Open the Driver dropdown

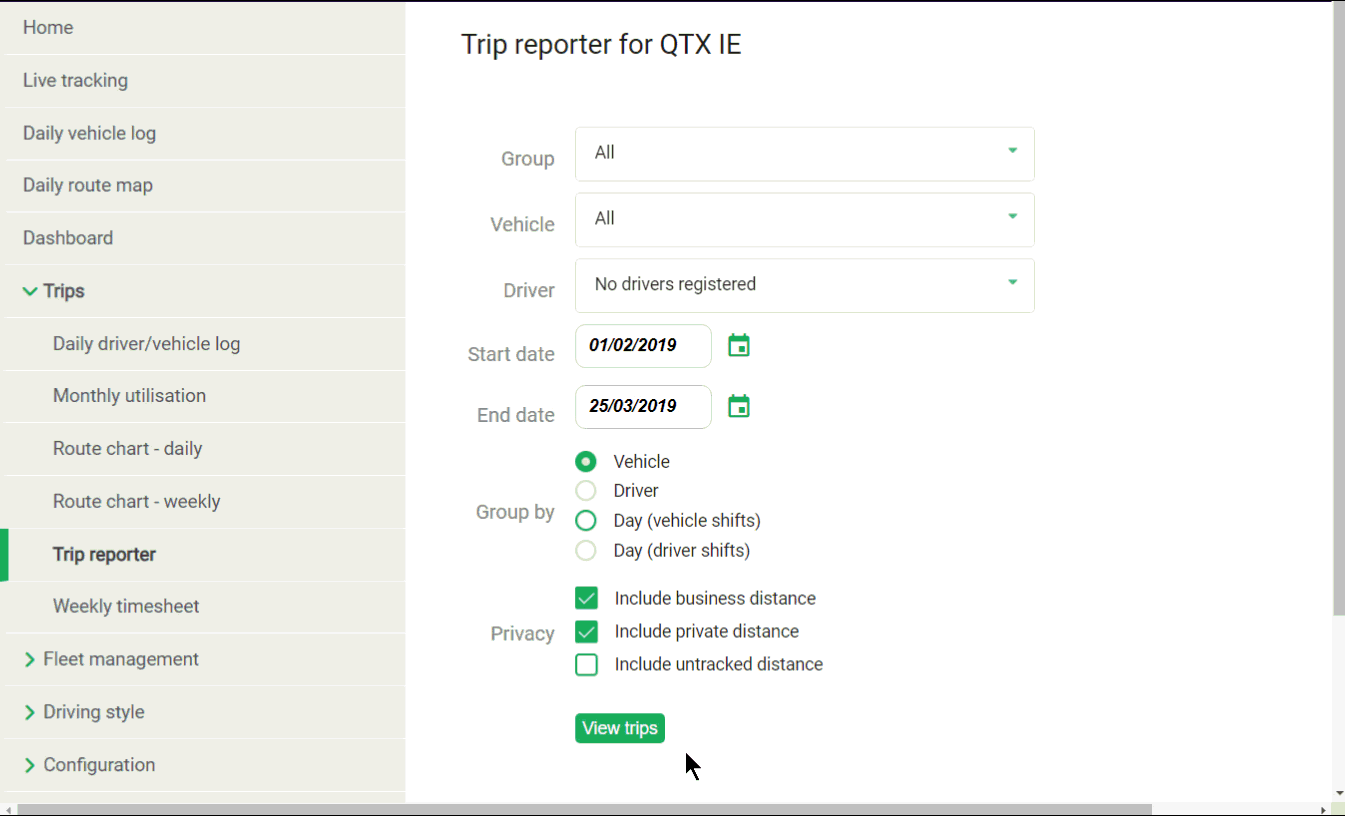805,286
